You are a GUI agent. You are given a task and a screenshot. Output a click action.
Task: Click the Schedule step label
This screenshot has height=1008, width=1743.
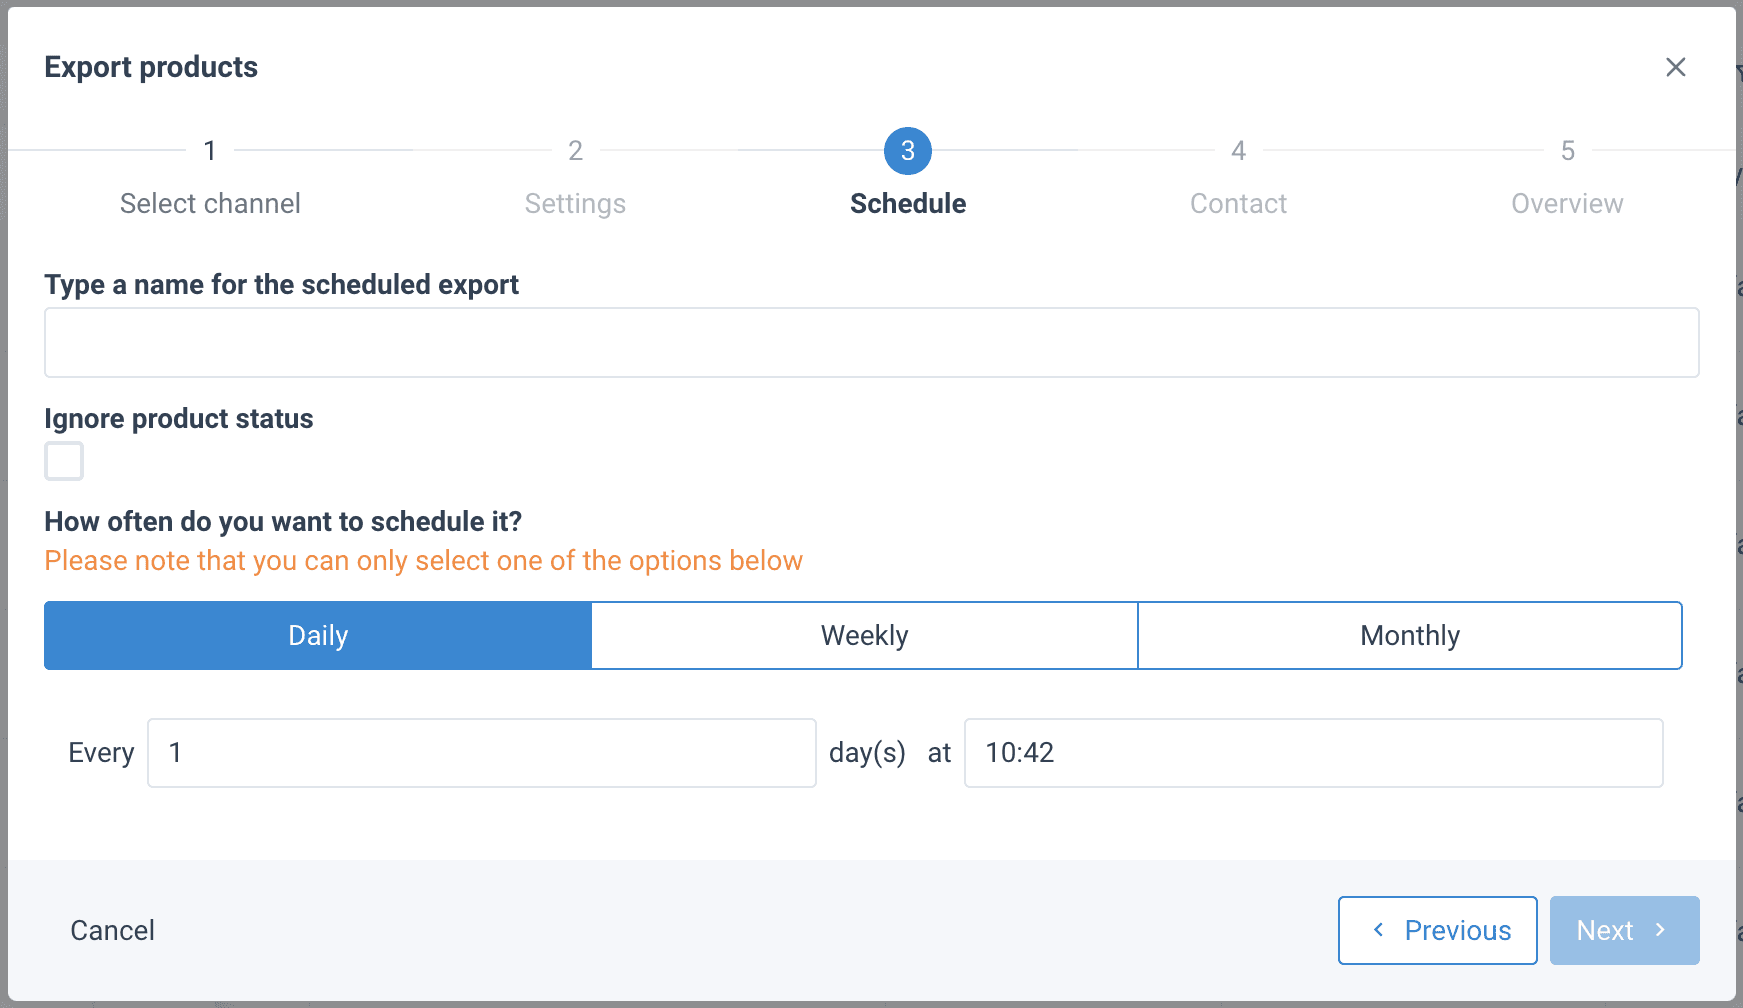907,204
